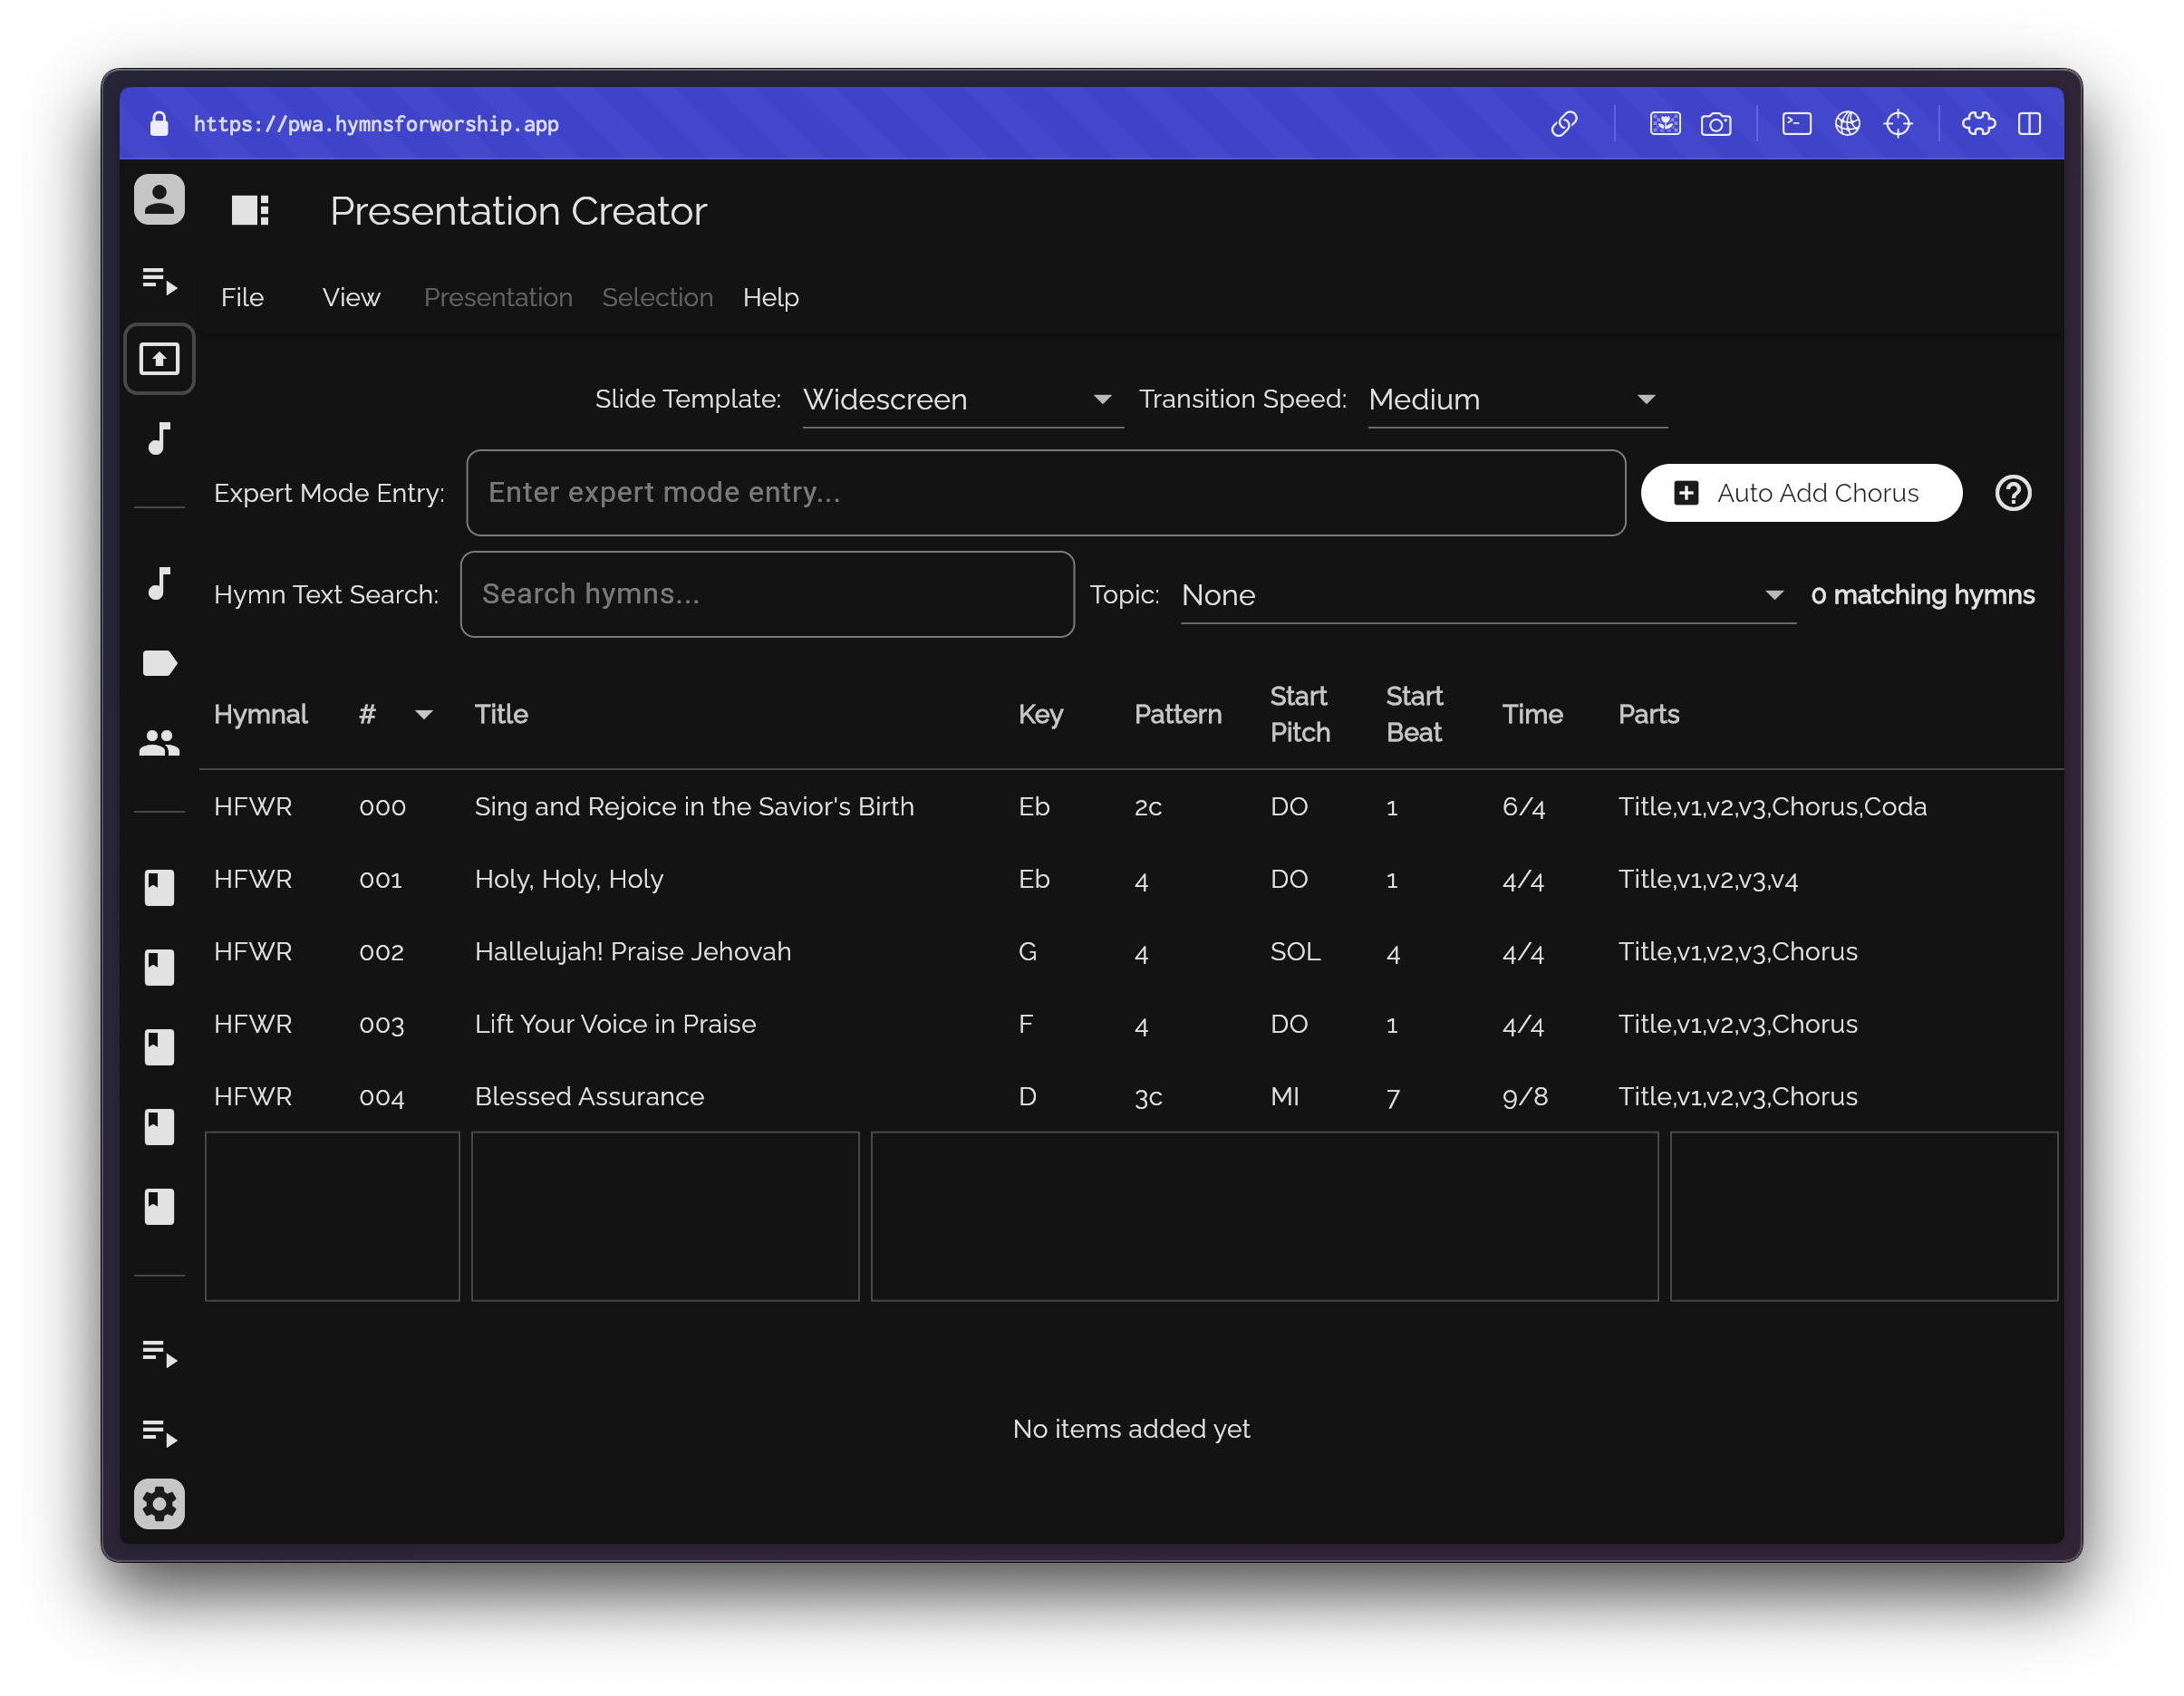Open the Presentation menu
This screenshot has width=2184, height=1696.
coord(498,298)
